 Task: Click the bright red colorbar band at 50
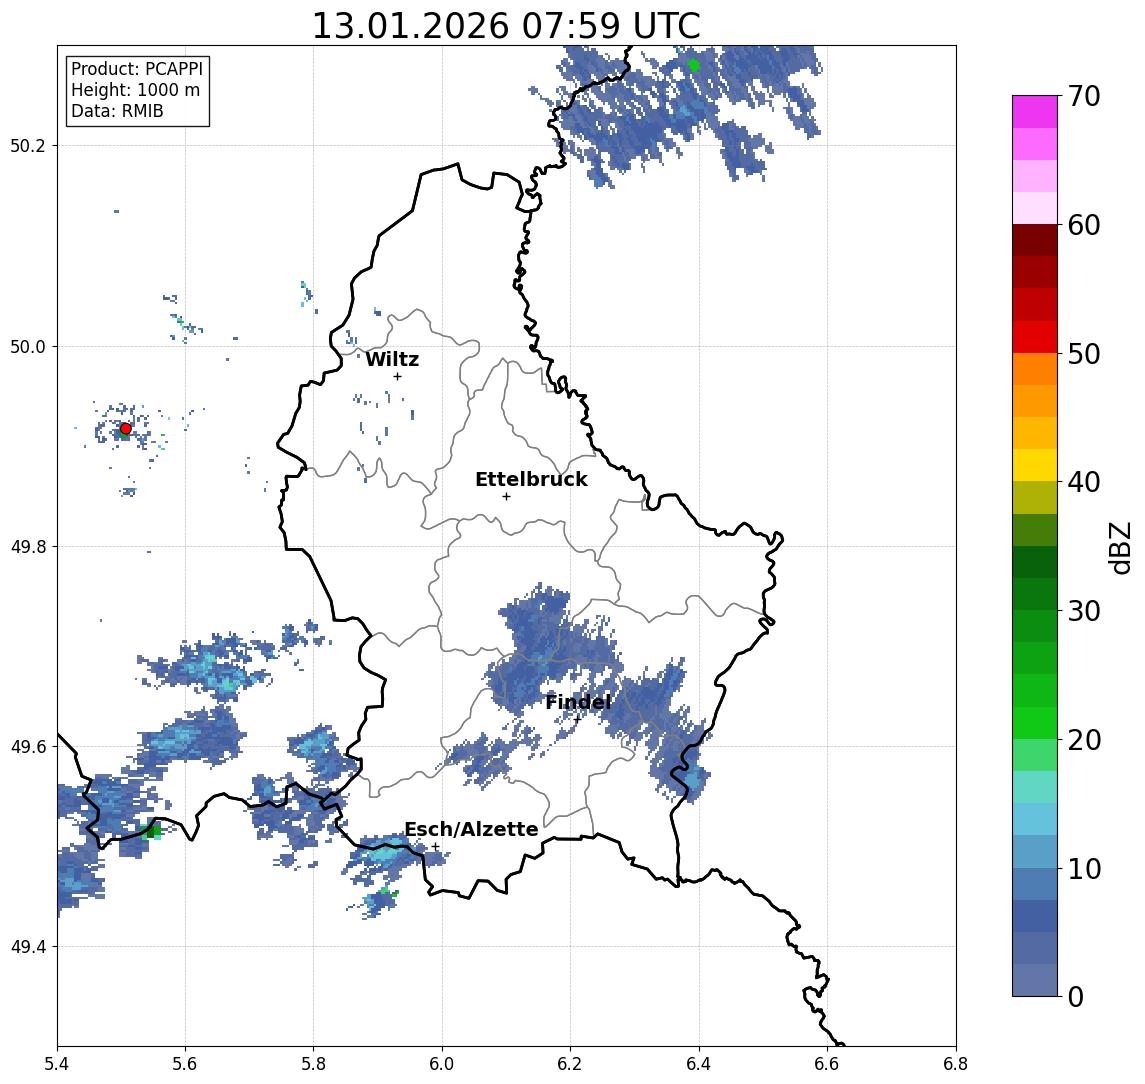click(x=1035, y=337)
